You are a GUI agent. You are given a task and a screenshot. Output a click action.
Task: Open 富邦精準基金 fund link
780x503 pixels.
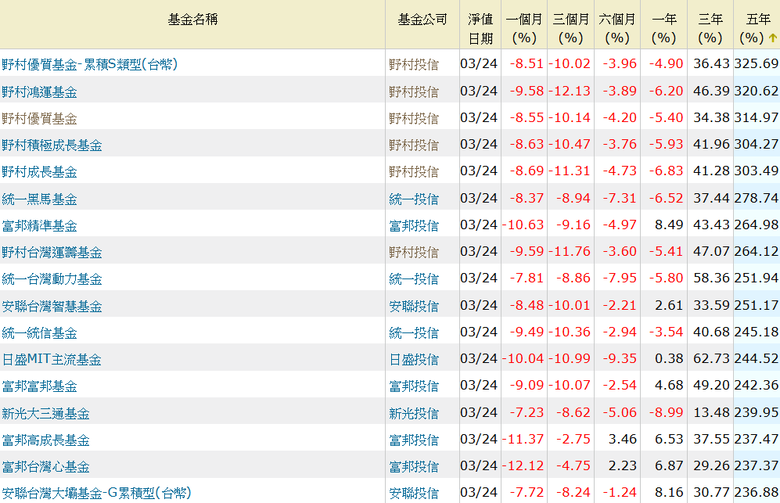tap(39, 225)
